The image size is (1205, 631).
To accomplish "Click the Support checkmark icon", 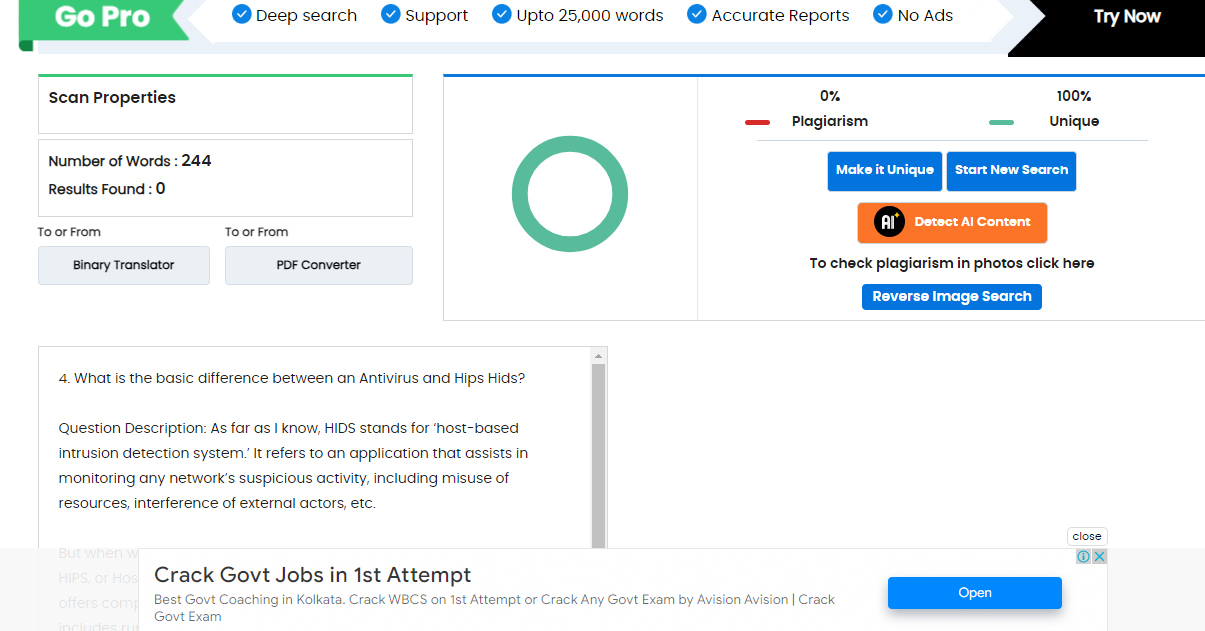I will 391,14.
